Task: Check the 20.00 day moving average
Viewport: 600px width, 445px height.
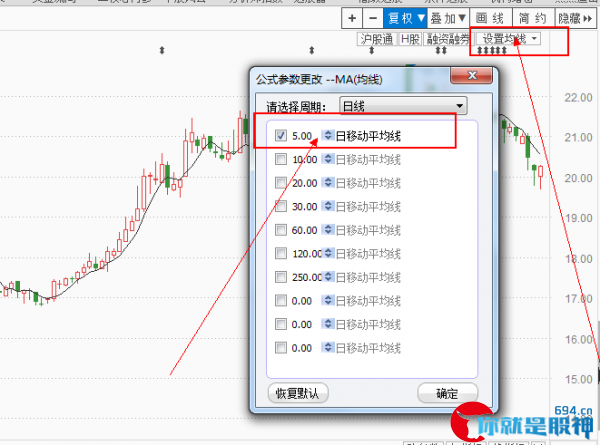Action: coord(281,183)
